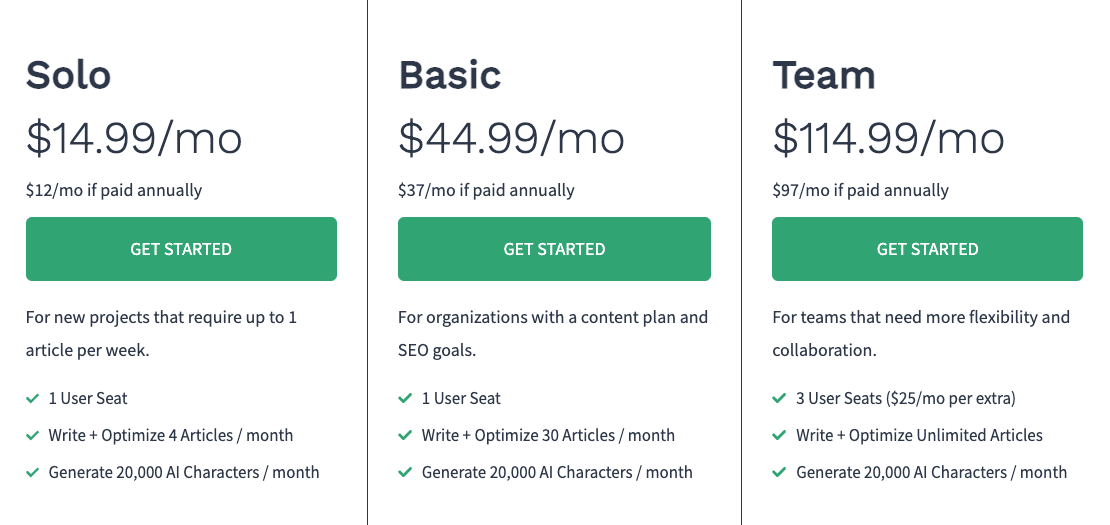This screenshot has width=1110, height=525.
Task: Click the Solo plan GET STARTED button
Action: 181,249
